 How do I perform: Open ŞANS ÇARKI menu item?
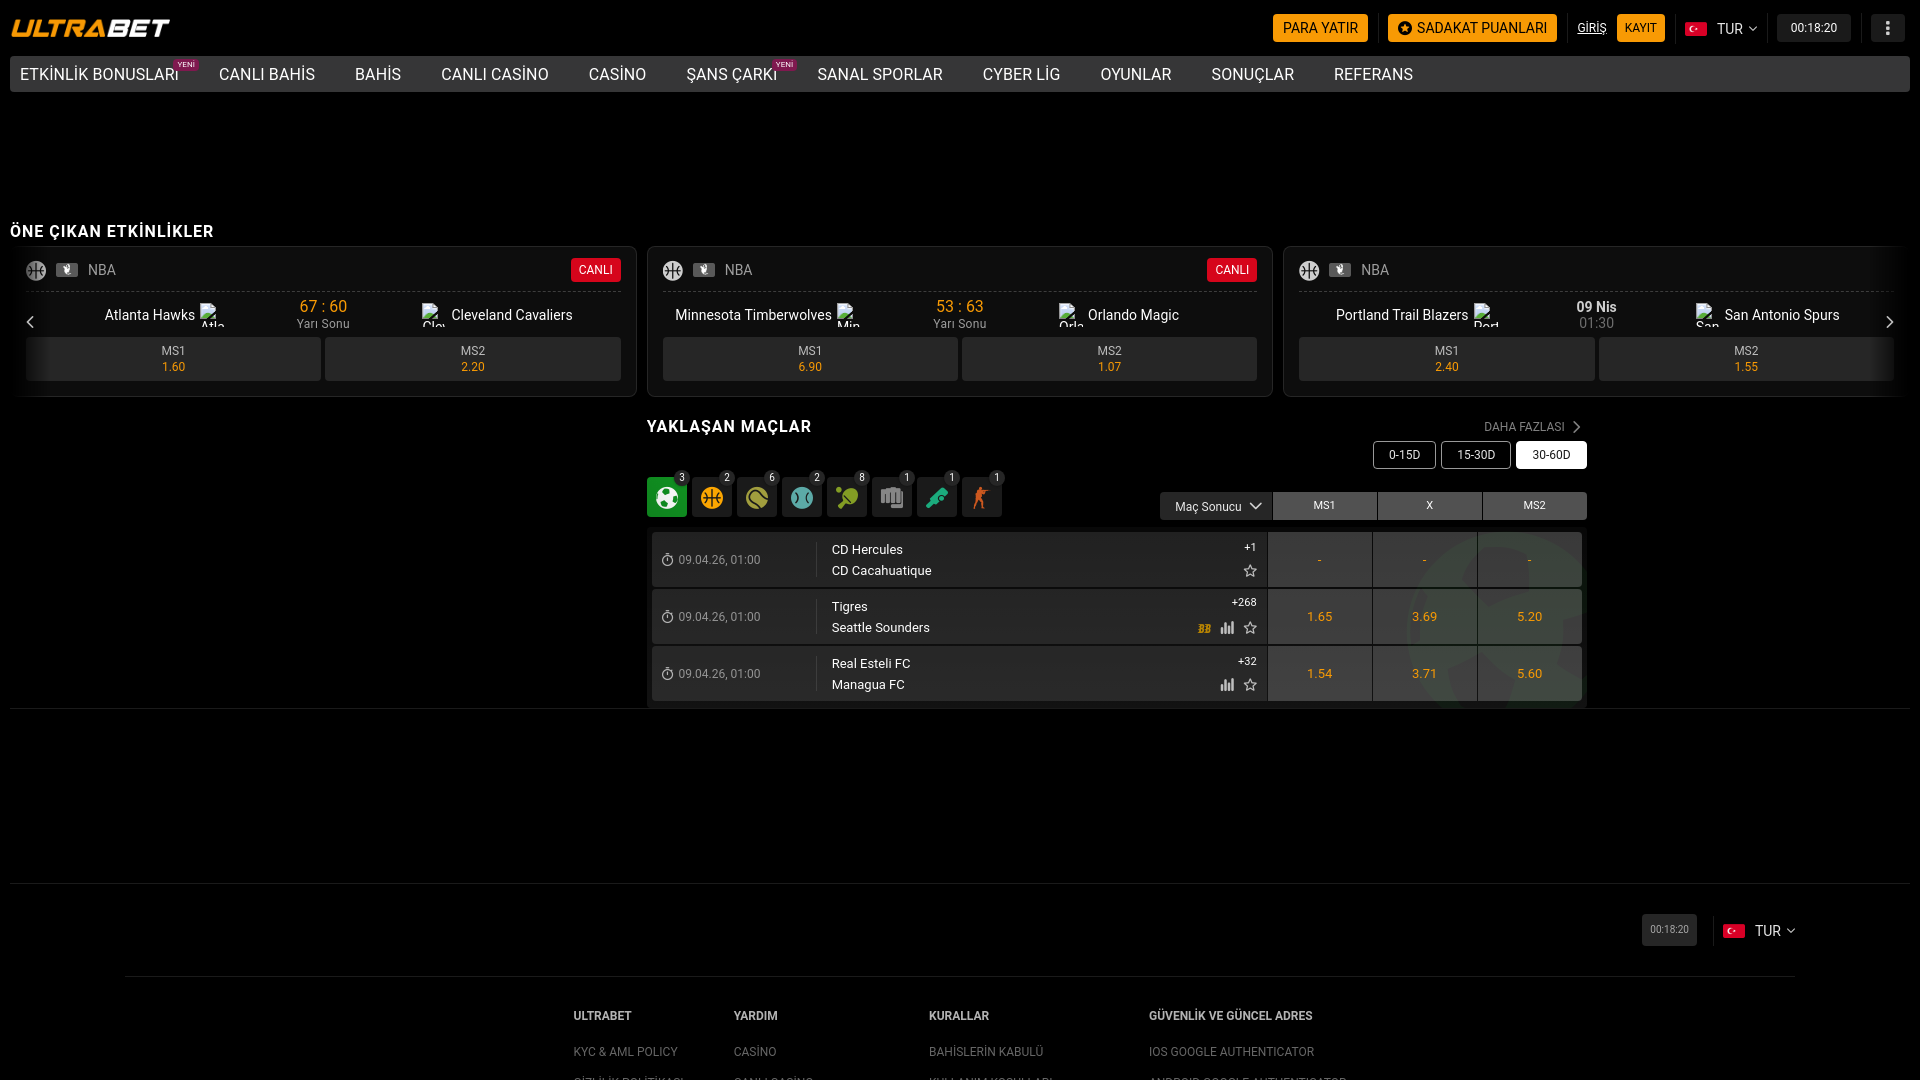click(x=732, y=75)
